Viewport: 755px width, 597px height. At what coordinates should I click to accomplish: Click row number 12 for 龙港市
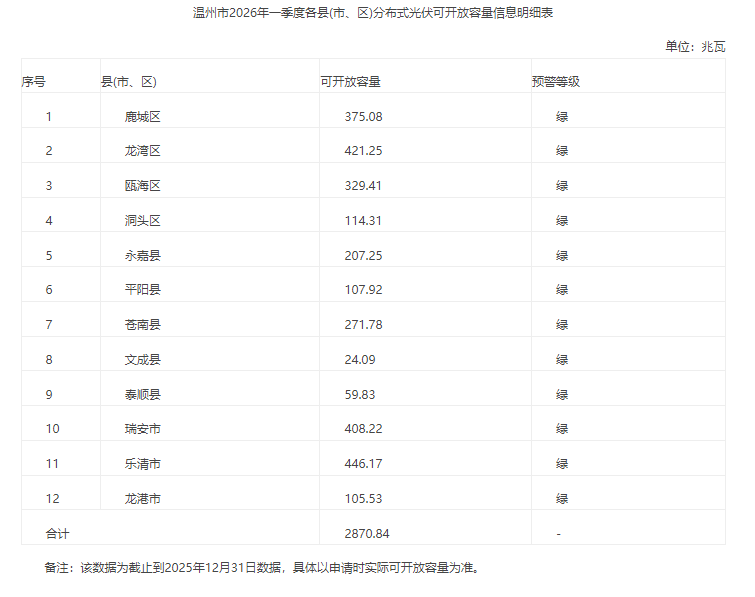coord(52,499)
